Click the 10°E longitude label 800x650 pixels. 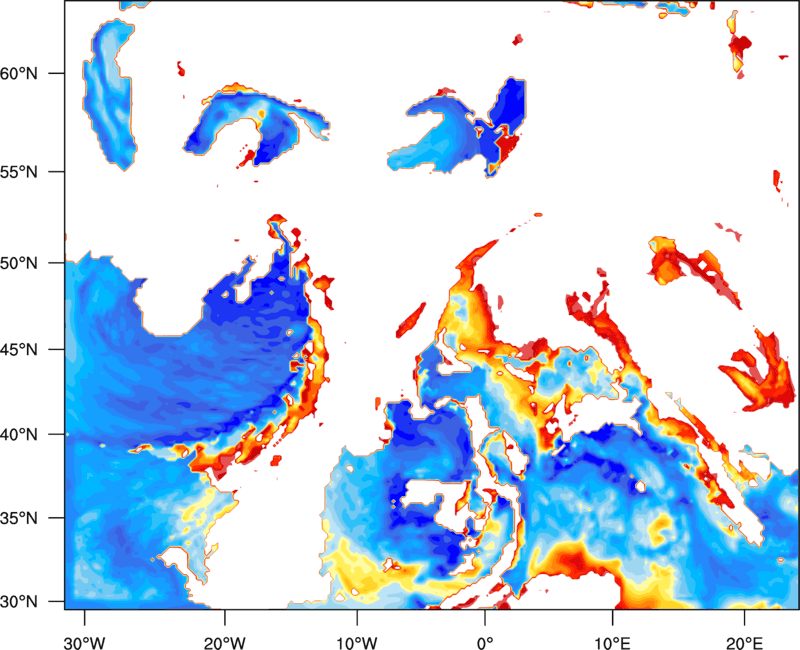(x=612, y=643)
